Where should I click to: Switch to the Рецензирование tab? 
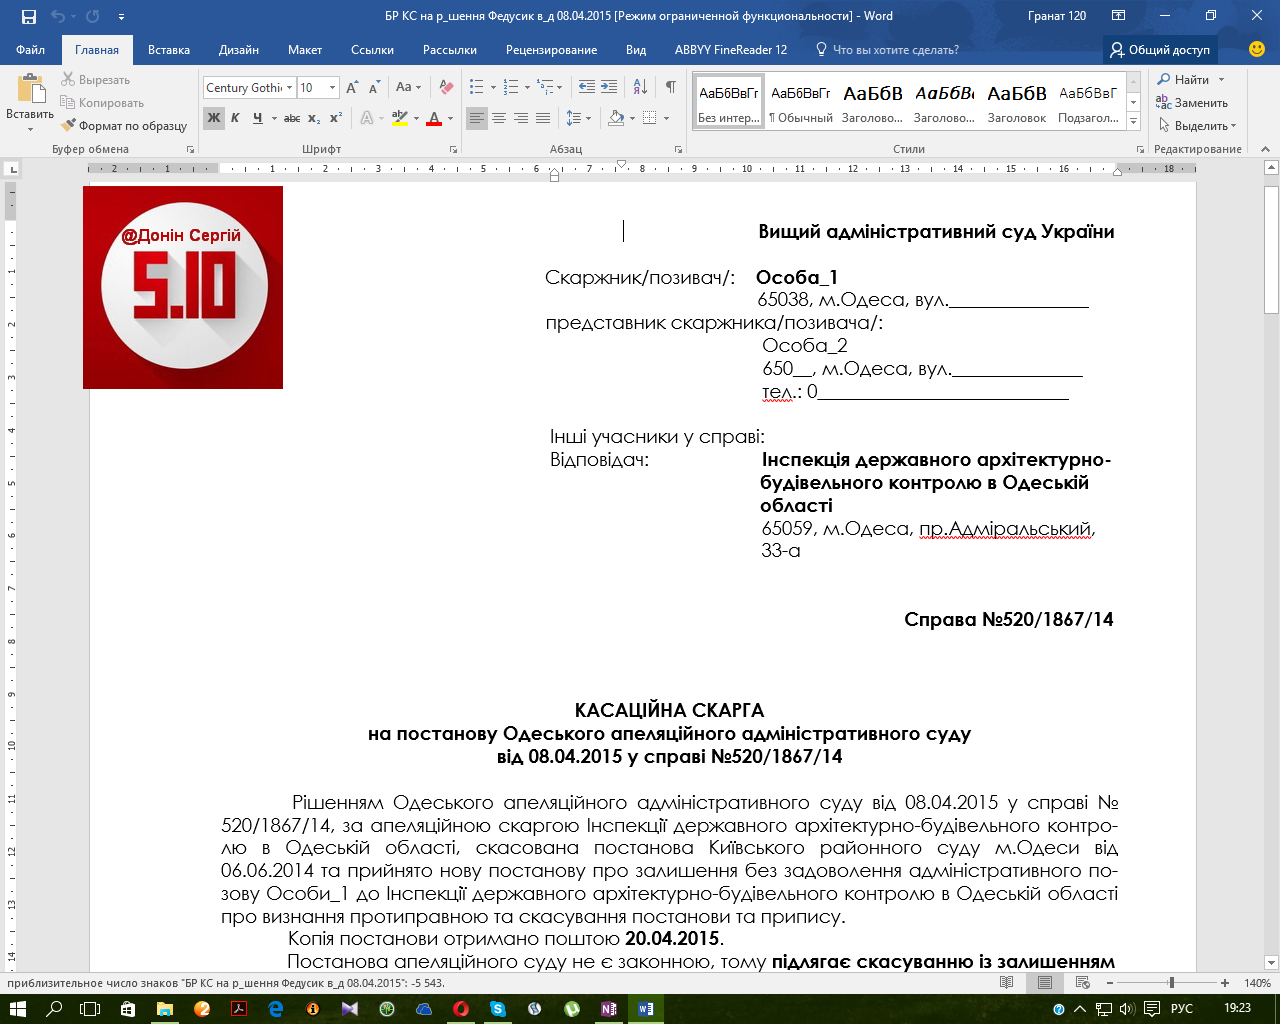551,50
